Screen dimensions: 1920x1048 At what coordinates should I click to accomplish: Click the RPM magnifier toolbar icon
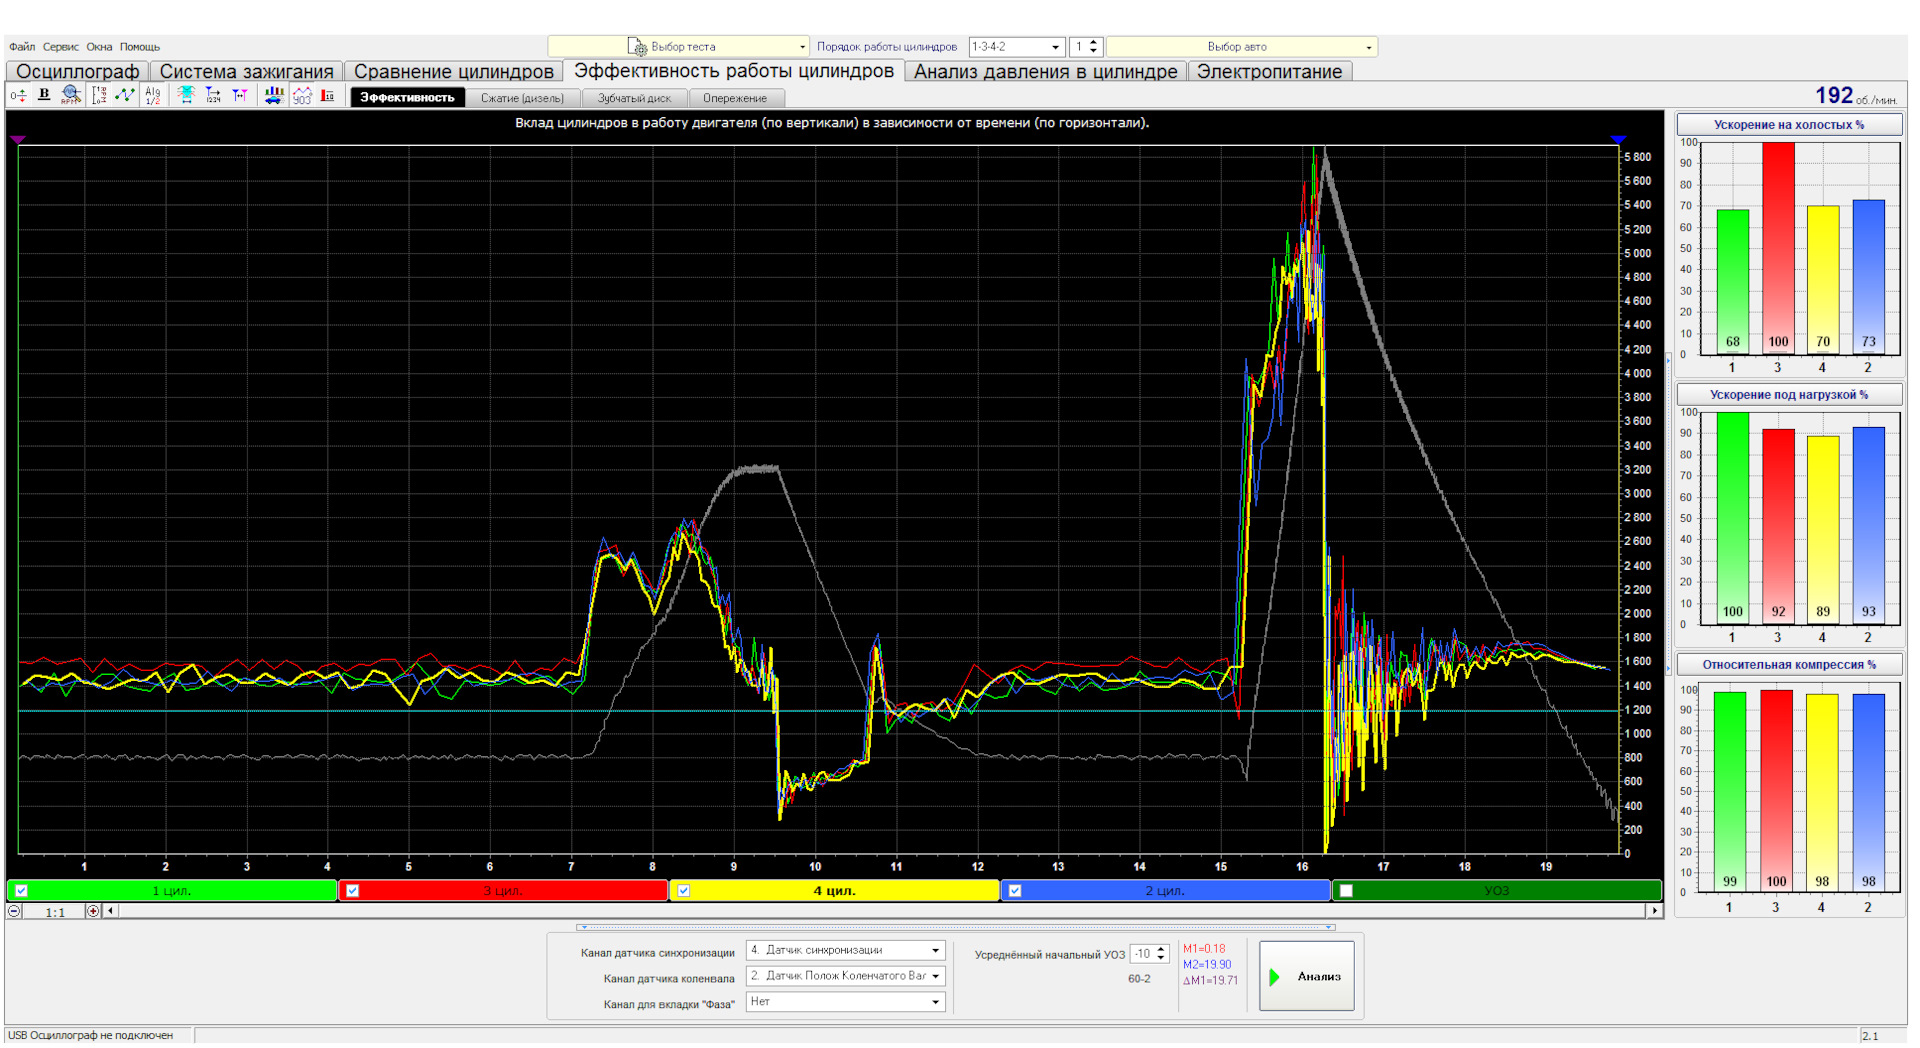click(70, 95)
